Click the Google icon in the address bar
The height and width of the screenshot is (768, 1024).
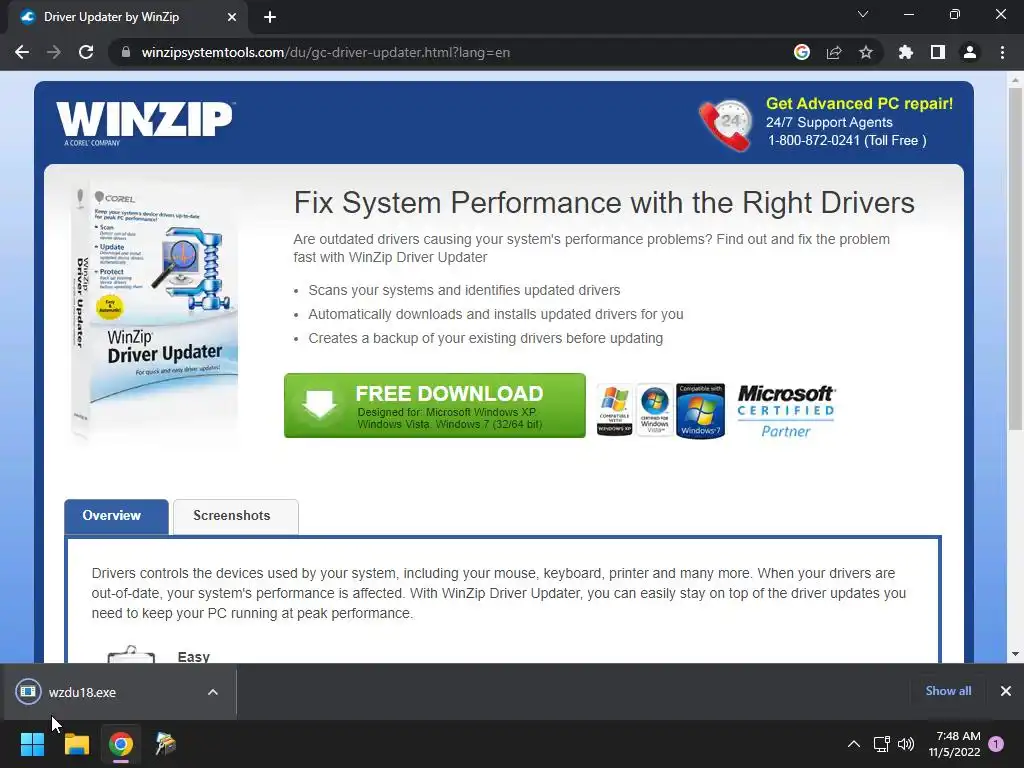tap(801, 52)
